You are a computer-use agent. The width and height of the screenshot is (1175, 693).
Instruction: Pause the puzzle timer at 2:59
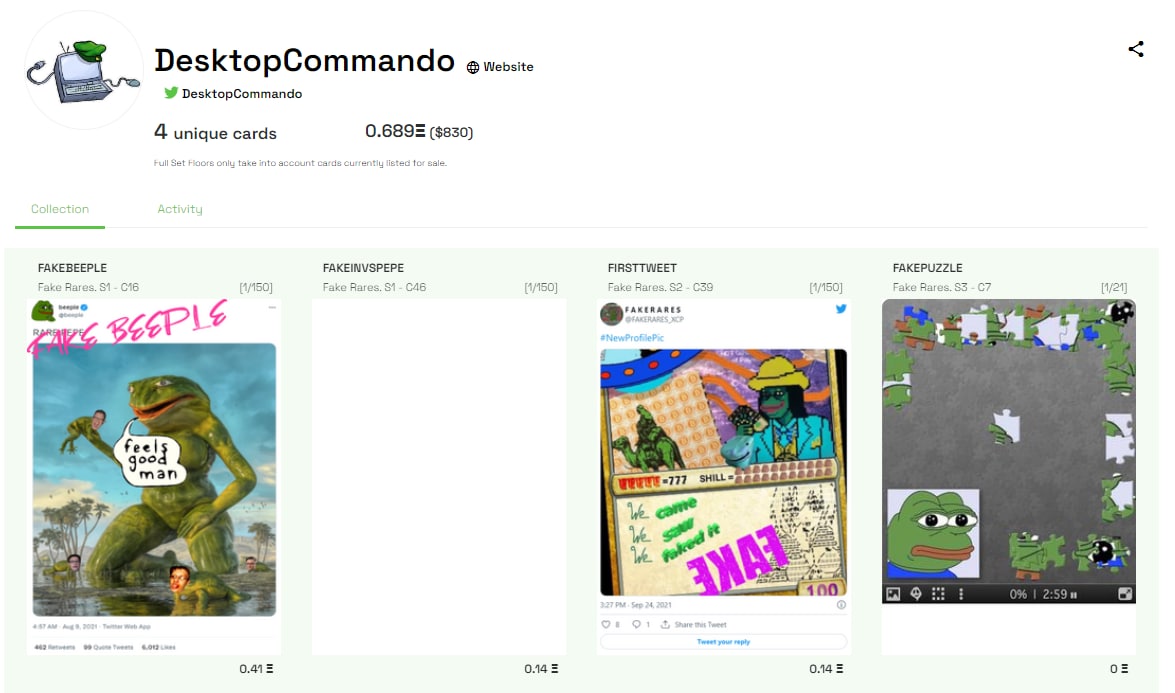pyautogui.click(x=1074, y=595)
